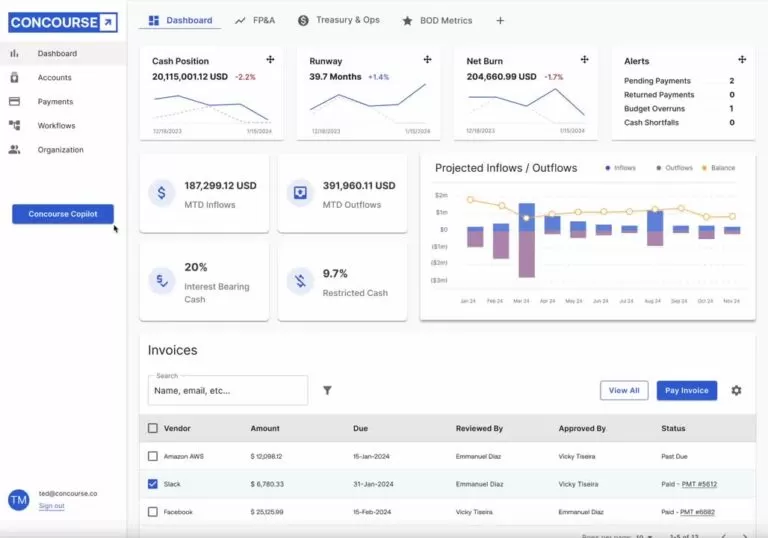This screenshot has width=768, height=538.
Task: Check the Amazon AWS invoice checkbox
Action: [153, 456]
